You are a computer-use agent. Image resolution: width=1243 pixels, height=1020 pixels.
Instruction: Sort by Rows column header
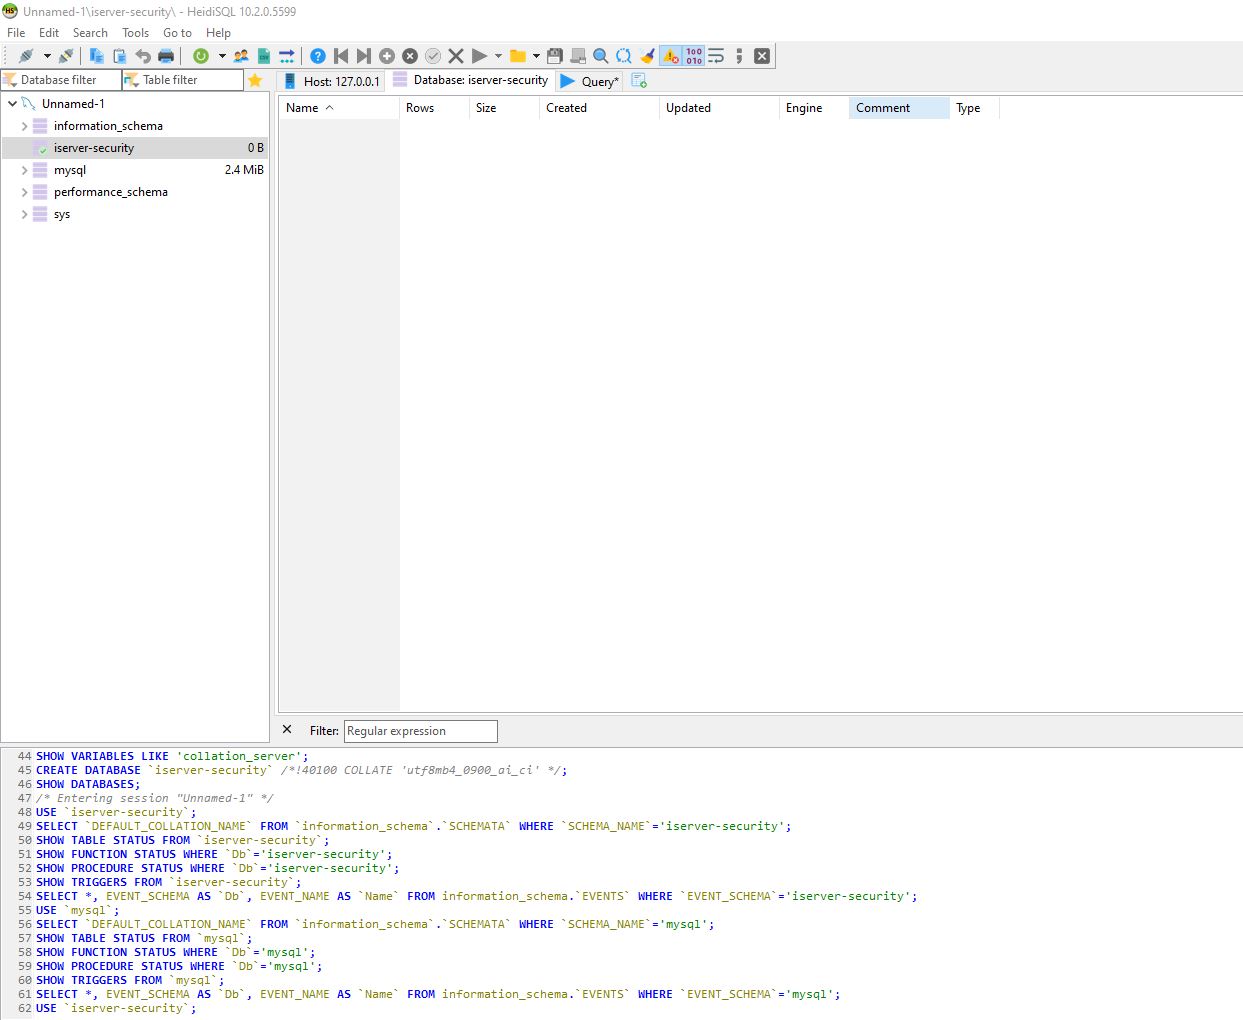[x=434, y=108]
